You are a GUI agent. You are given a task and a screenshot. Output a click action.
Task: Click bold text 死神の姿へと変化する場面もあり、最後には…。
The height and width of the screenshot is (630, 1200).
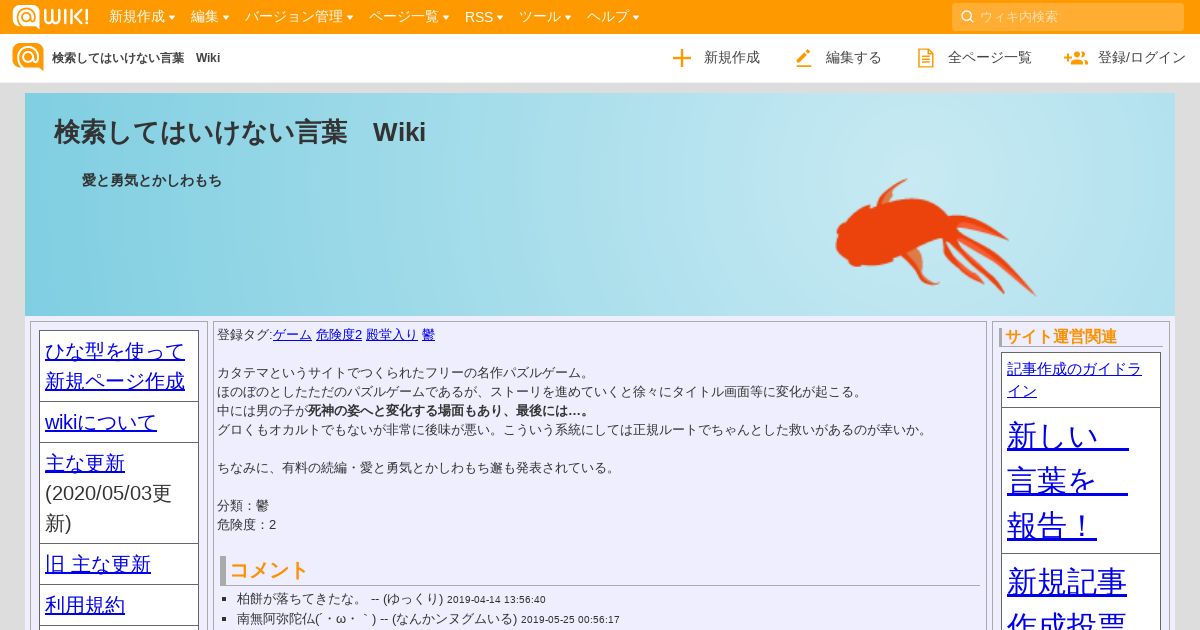tap(449, 411)
